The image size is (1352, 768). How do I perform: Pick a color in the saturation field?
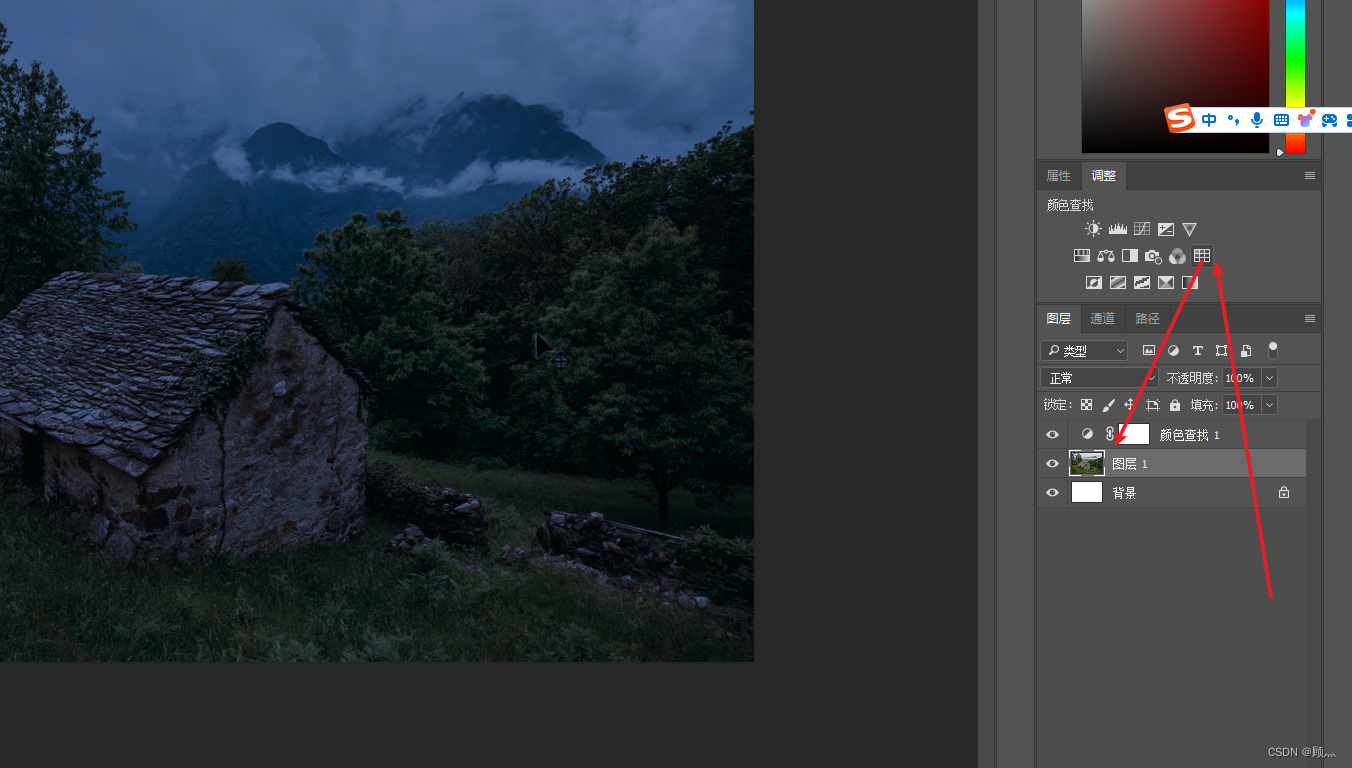pyautogui.click(x=1175, y=76)
